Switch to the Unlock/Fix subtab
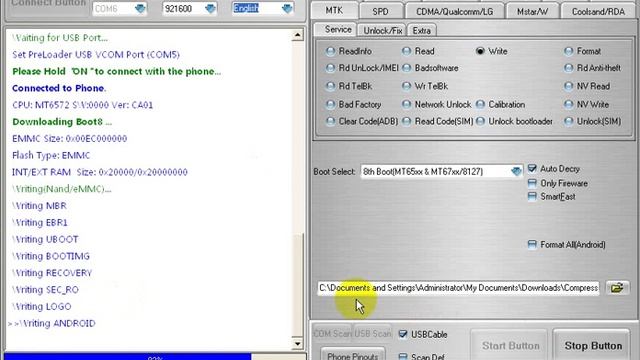The image size is (640, 360). point(383,30)
